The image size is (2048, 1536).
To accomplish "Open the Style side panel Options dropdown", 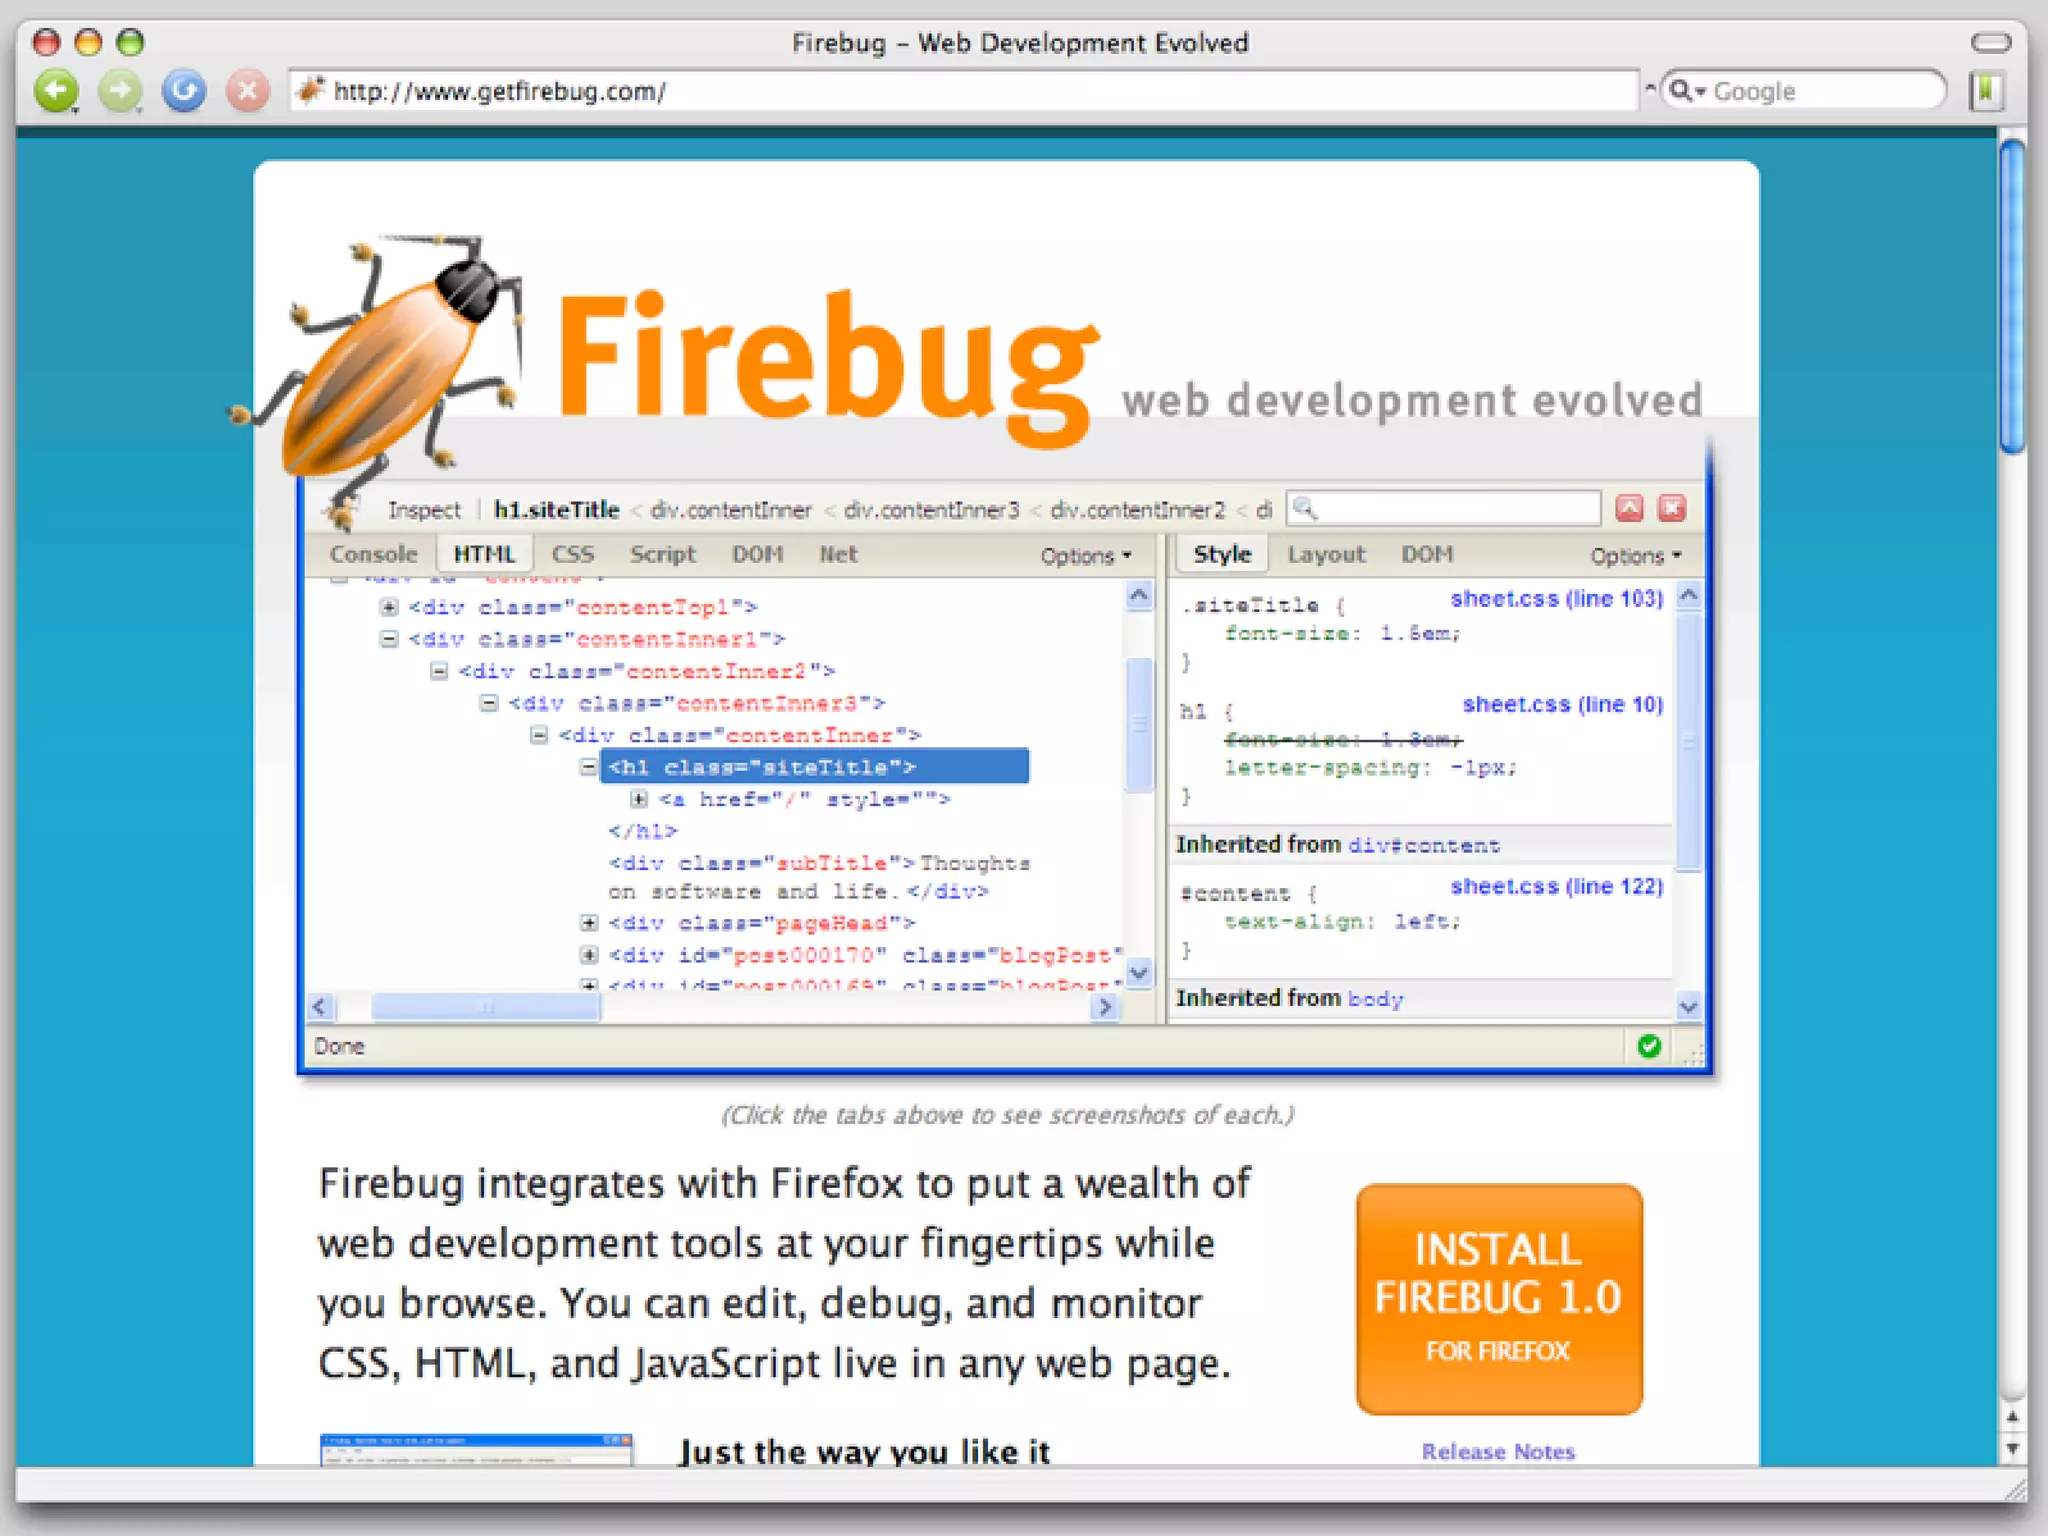I will [1636, 556].
